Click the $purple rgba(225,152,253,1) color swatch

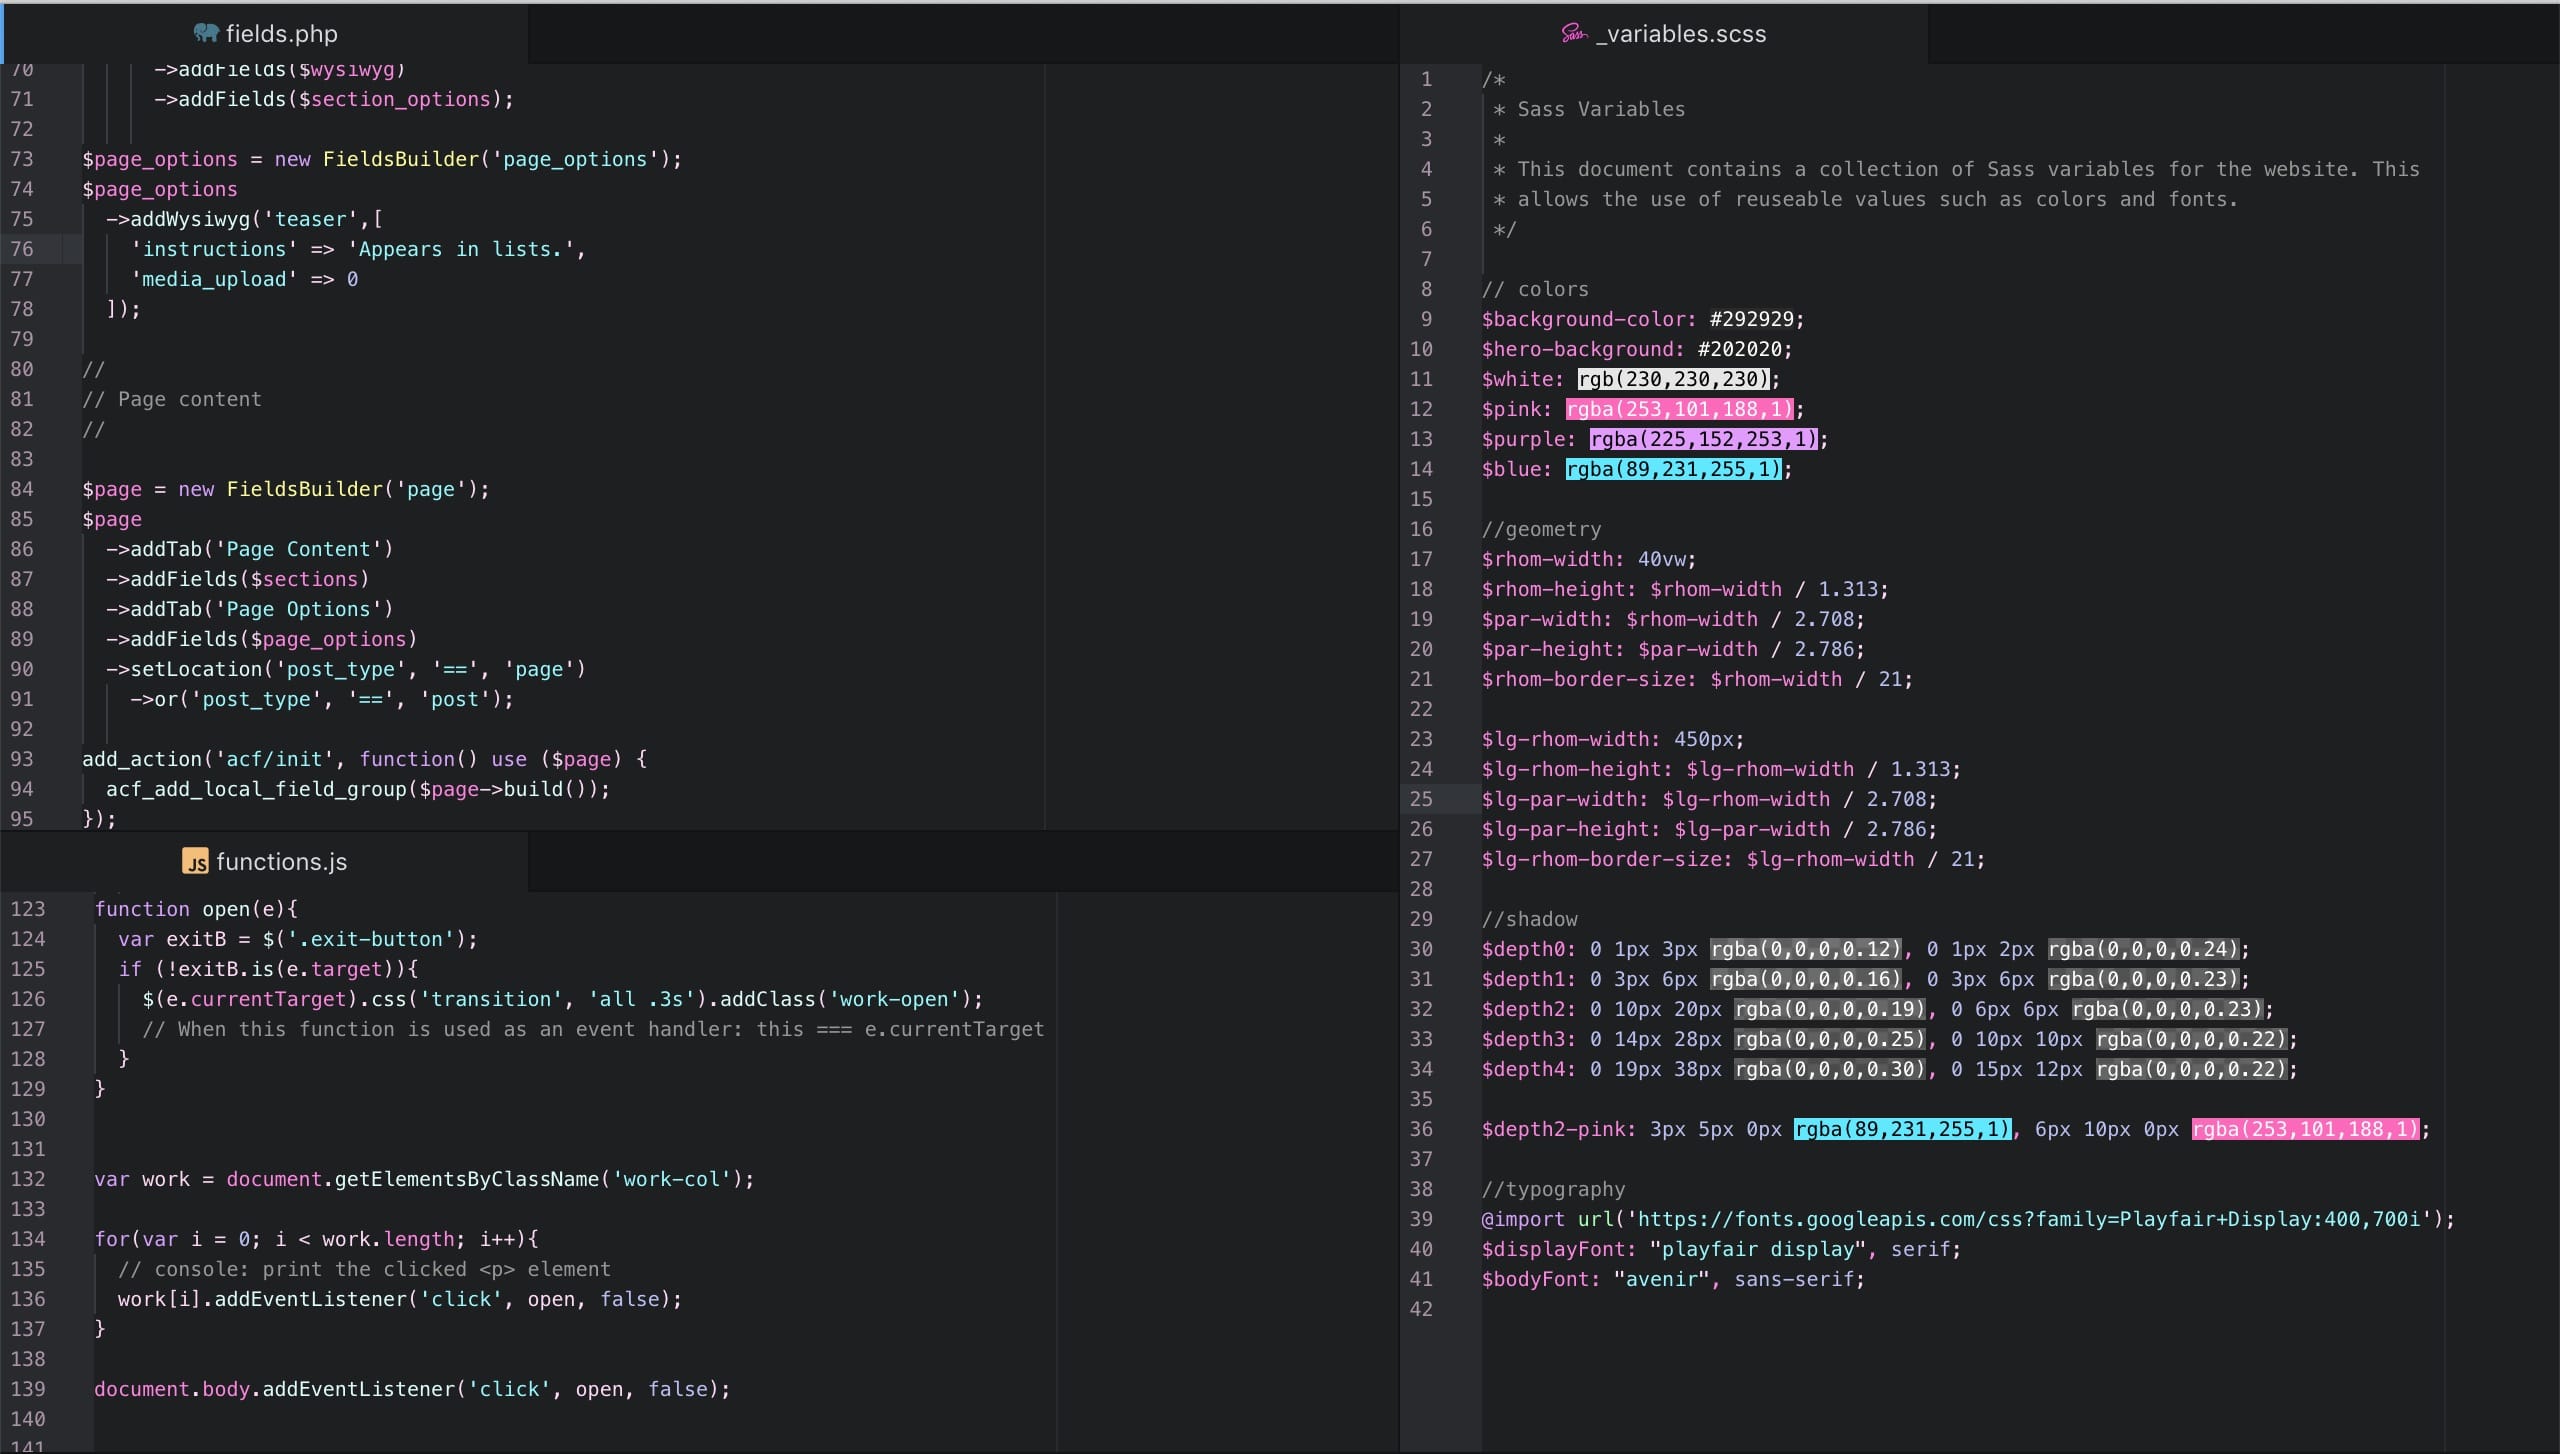[x=1703, y=439]
